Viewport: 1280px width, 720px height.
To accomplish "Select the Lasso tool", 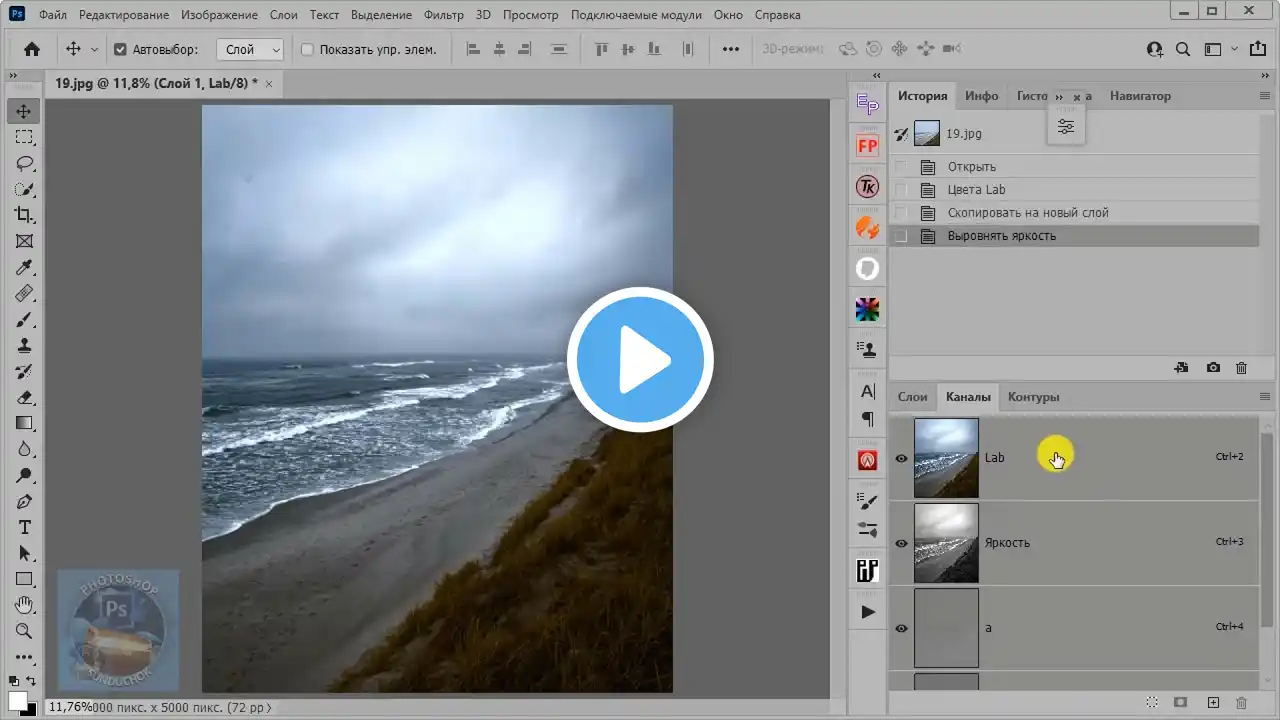I will (24, 163).
